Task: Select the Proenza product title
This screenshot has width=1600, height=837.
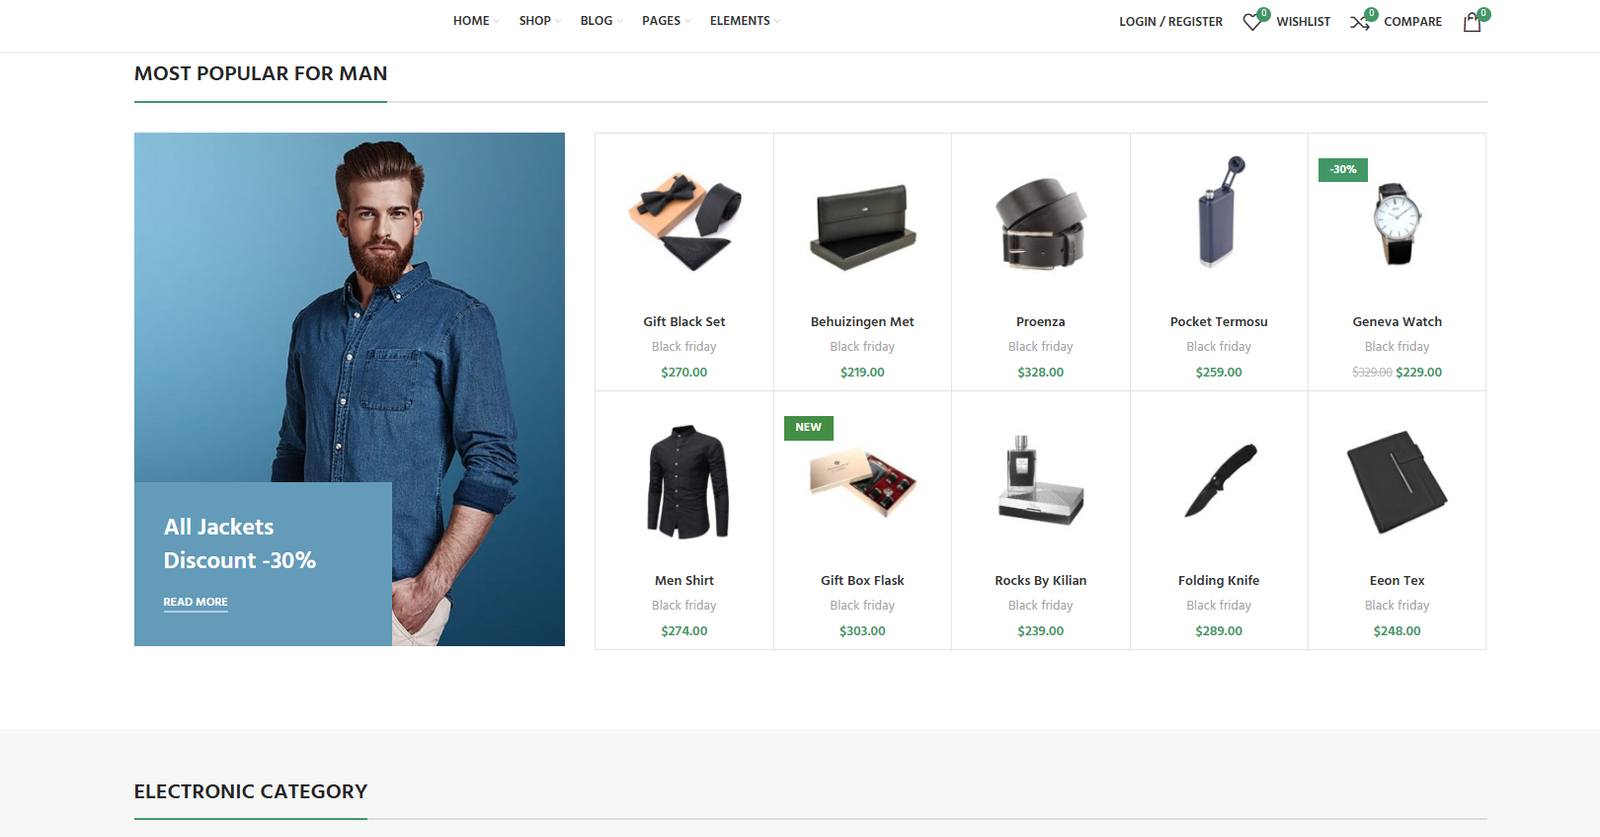Action: 1040,322
